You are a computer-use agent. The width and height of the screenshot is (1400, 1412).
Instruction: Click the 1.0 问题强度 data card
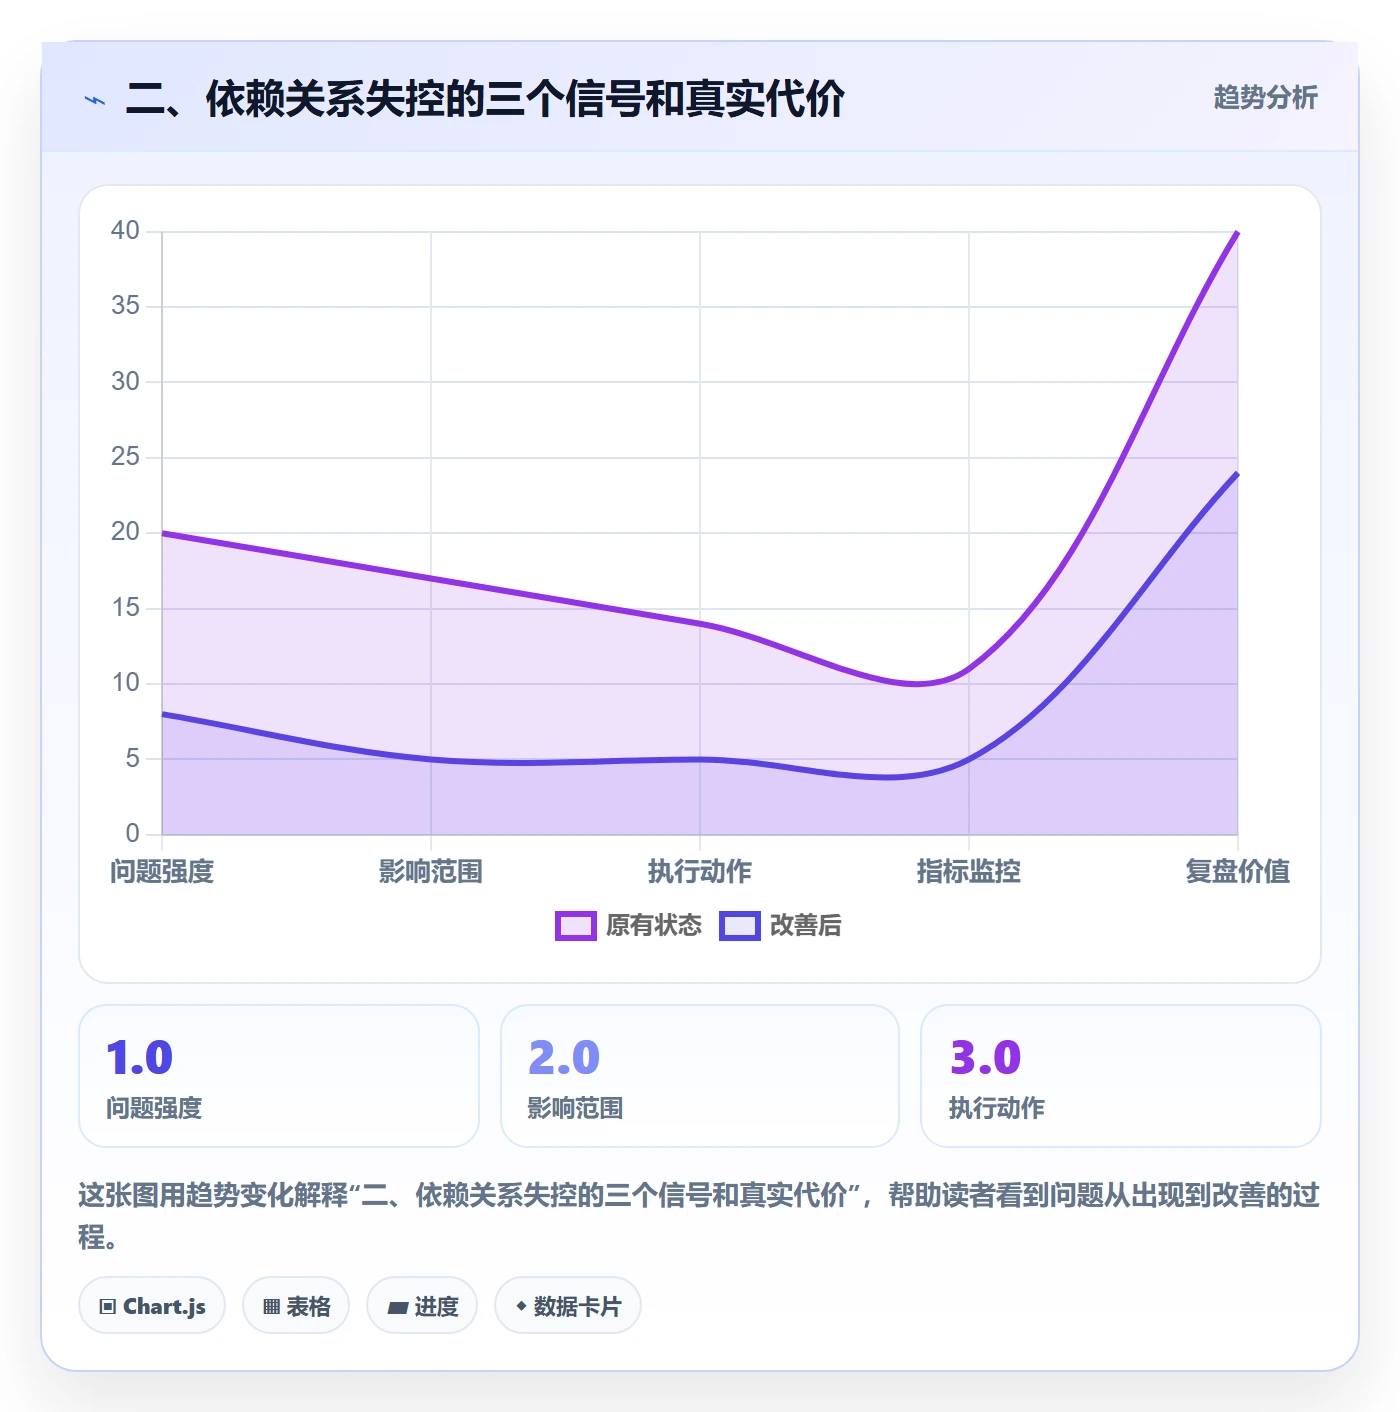pos(279,1076)
